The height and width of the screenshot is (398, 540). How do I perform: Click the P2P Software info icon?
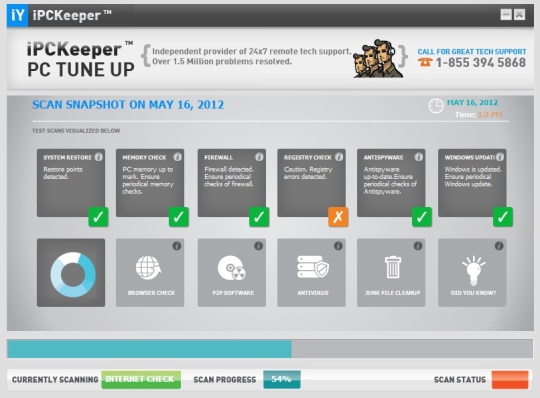coord(258,246)
